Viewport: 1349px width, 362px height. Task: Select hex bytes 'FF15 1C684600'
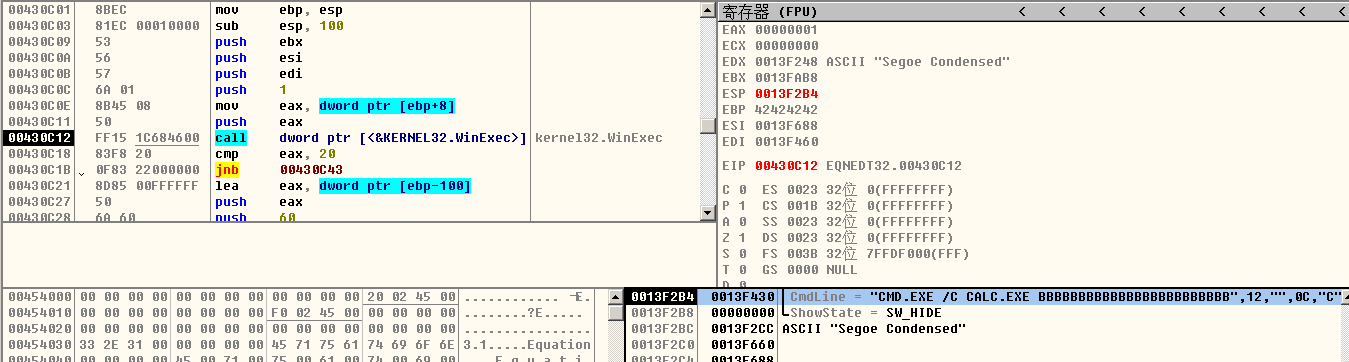(x=147, y=137)
